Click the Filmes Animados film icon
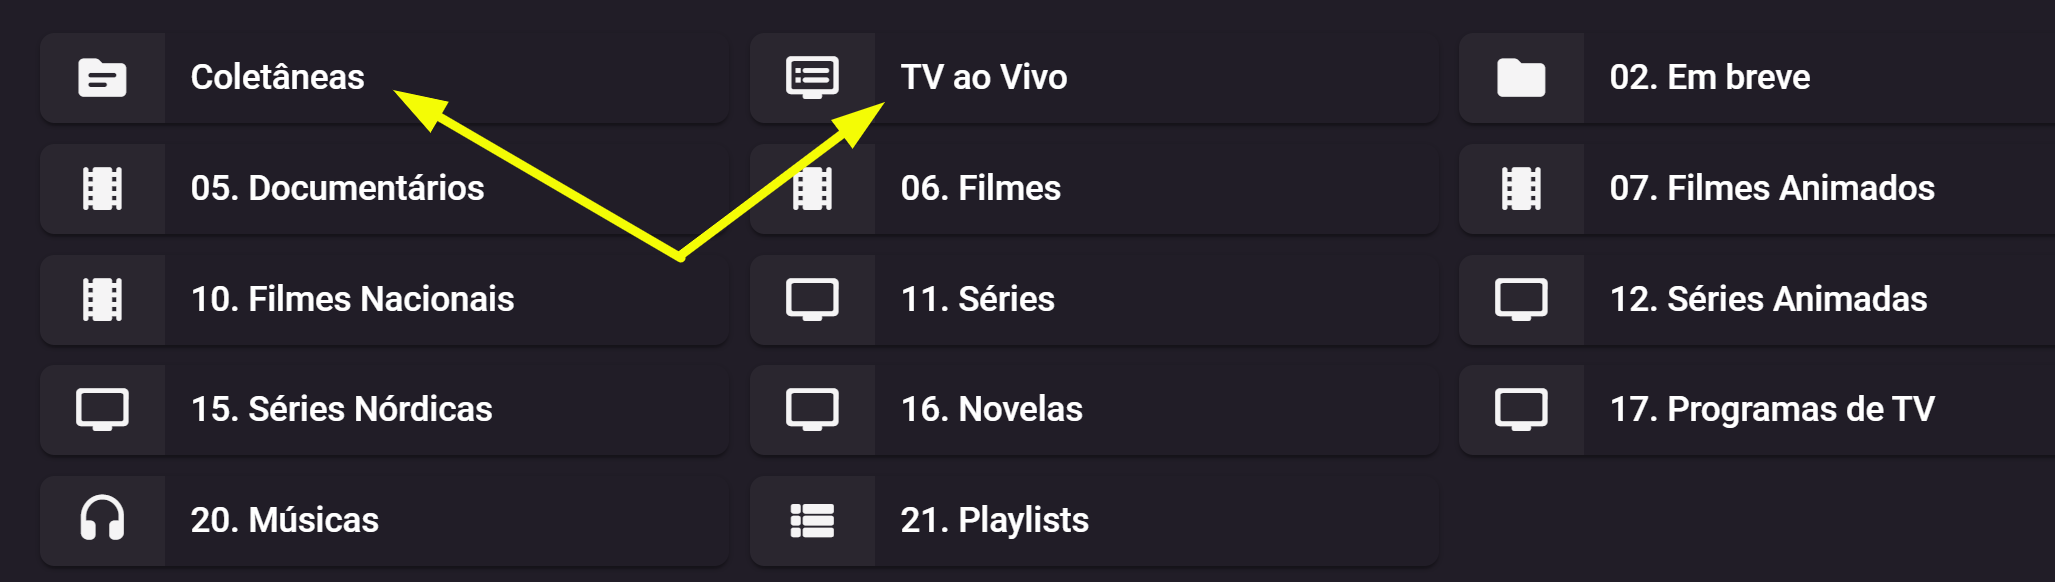This screenshot has height=582, width=2055. (1521, 189)
